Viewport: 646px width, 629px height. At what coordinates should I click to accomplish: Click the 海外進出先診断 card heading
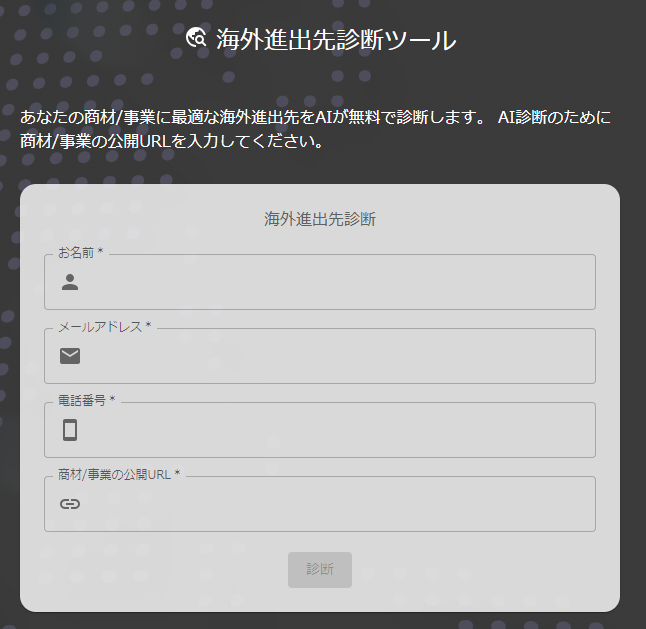[x=320, y=219]
